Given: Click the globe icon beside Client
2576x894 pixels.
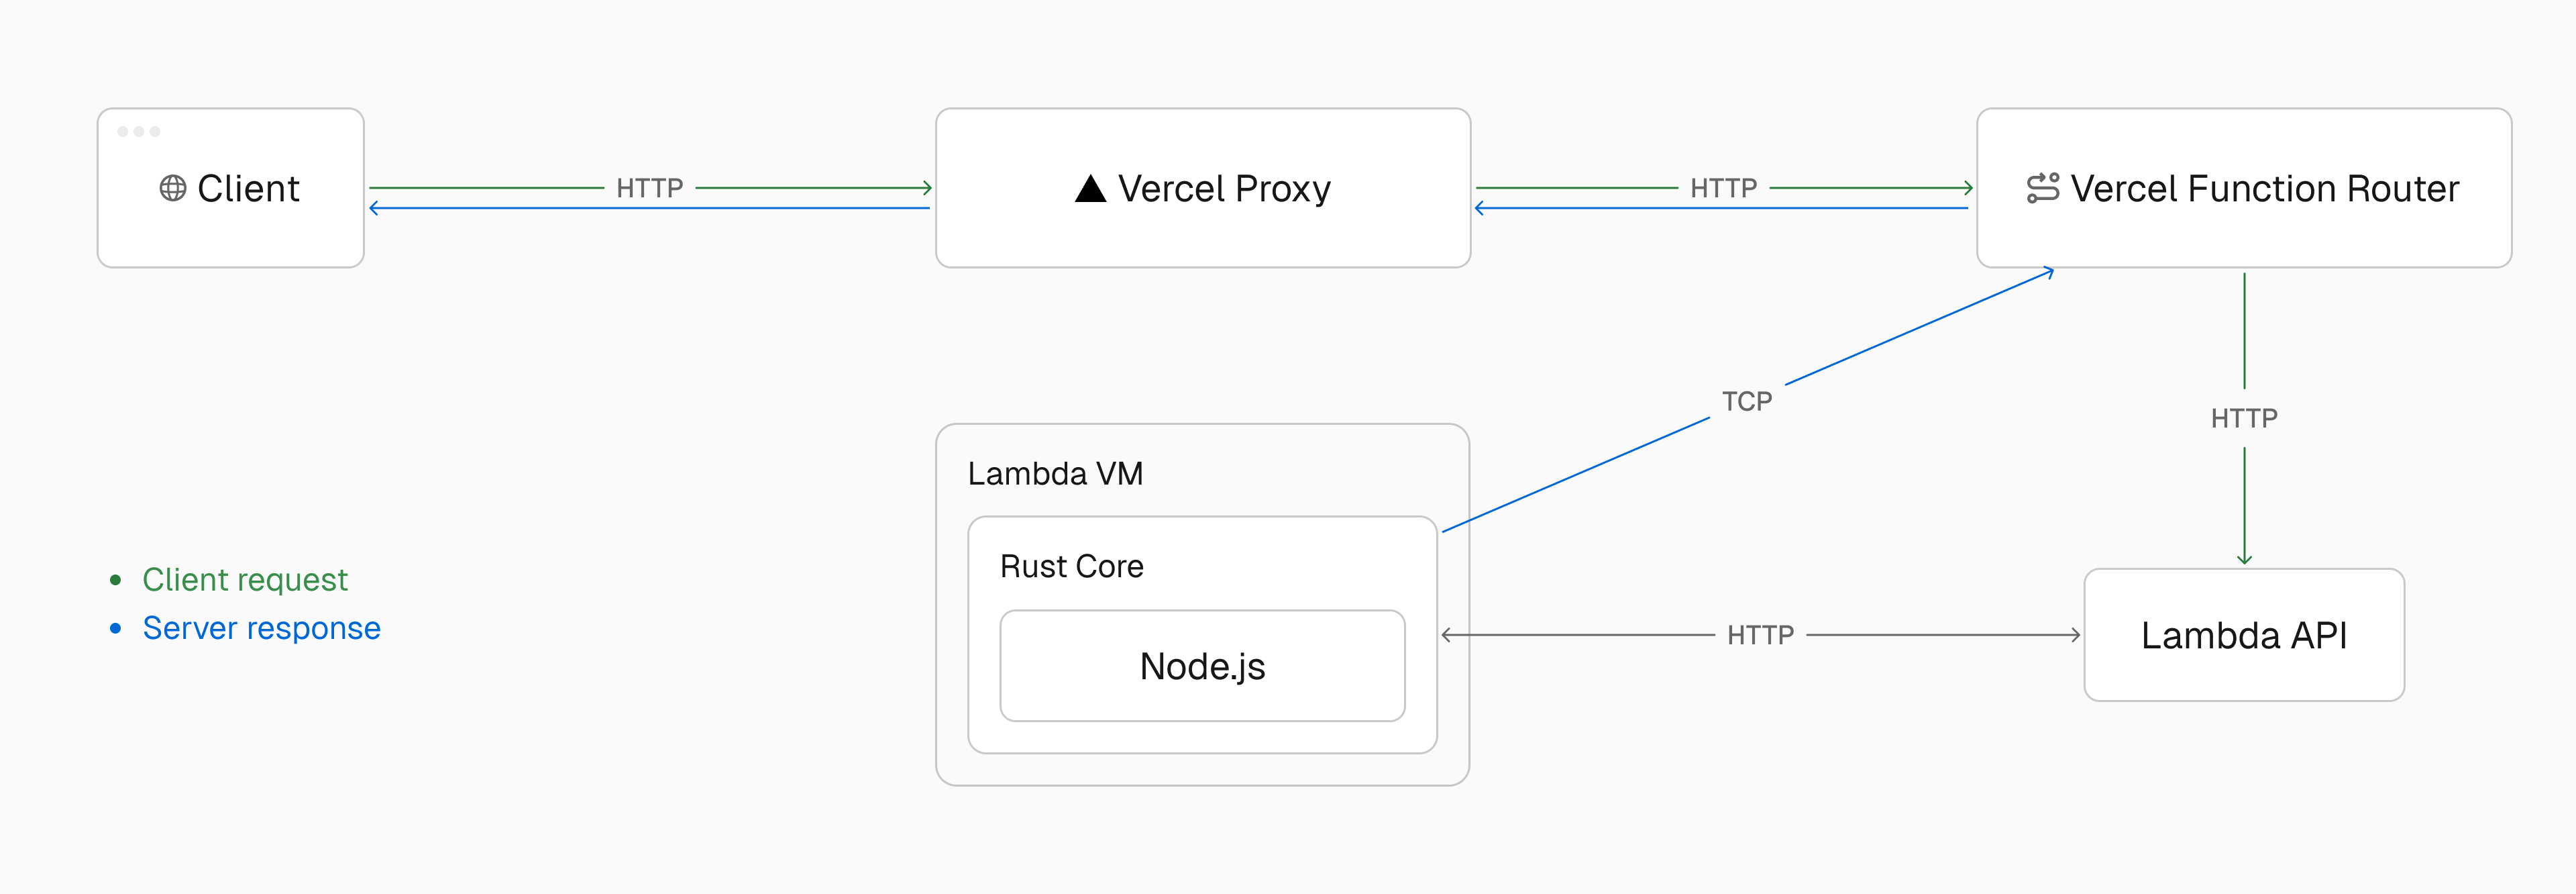Looking at the screenshot, I should 173,188.
